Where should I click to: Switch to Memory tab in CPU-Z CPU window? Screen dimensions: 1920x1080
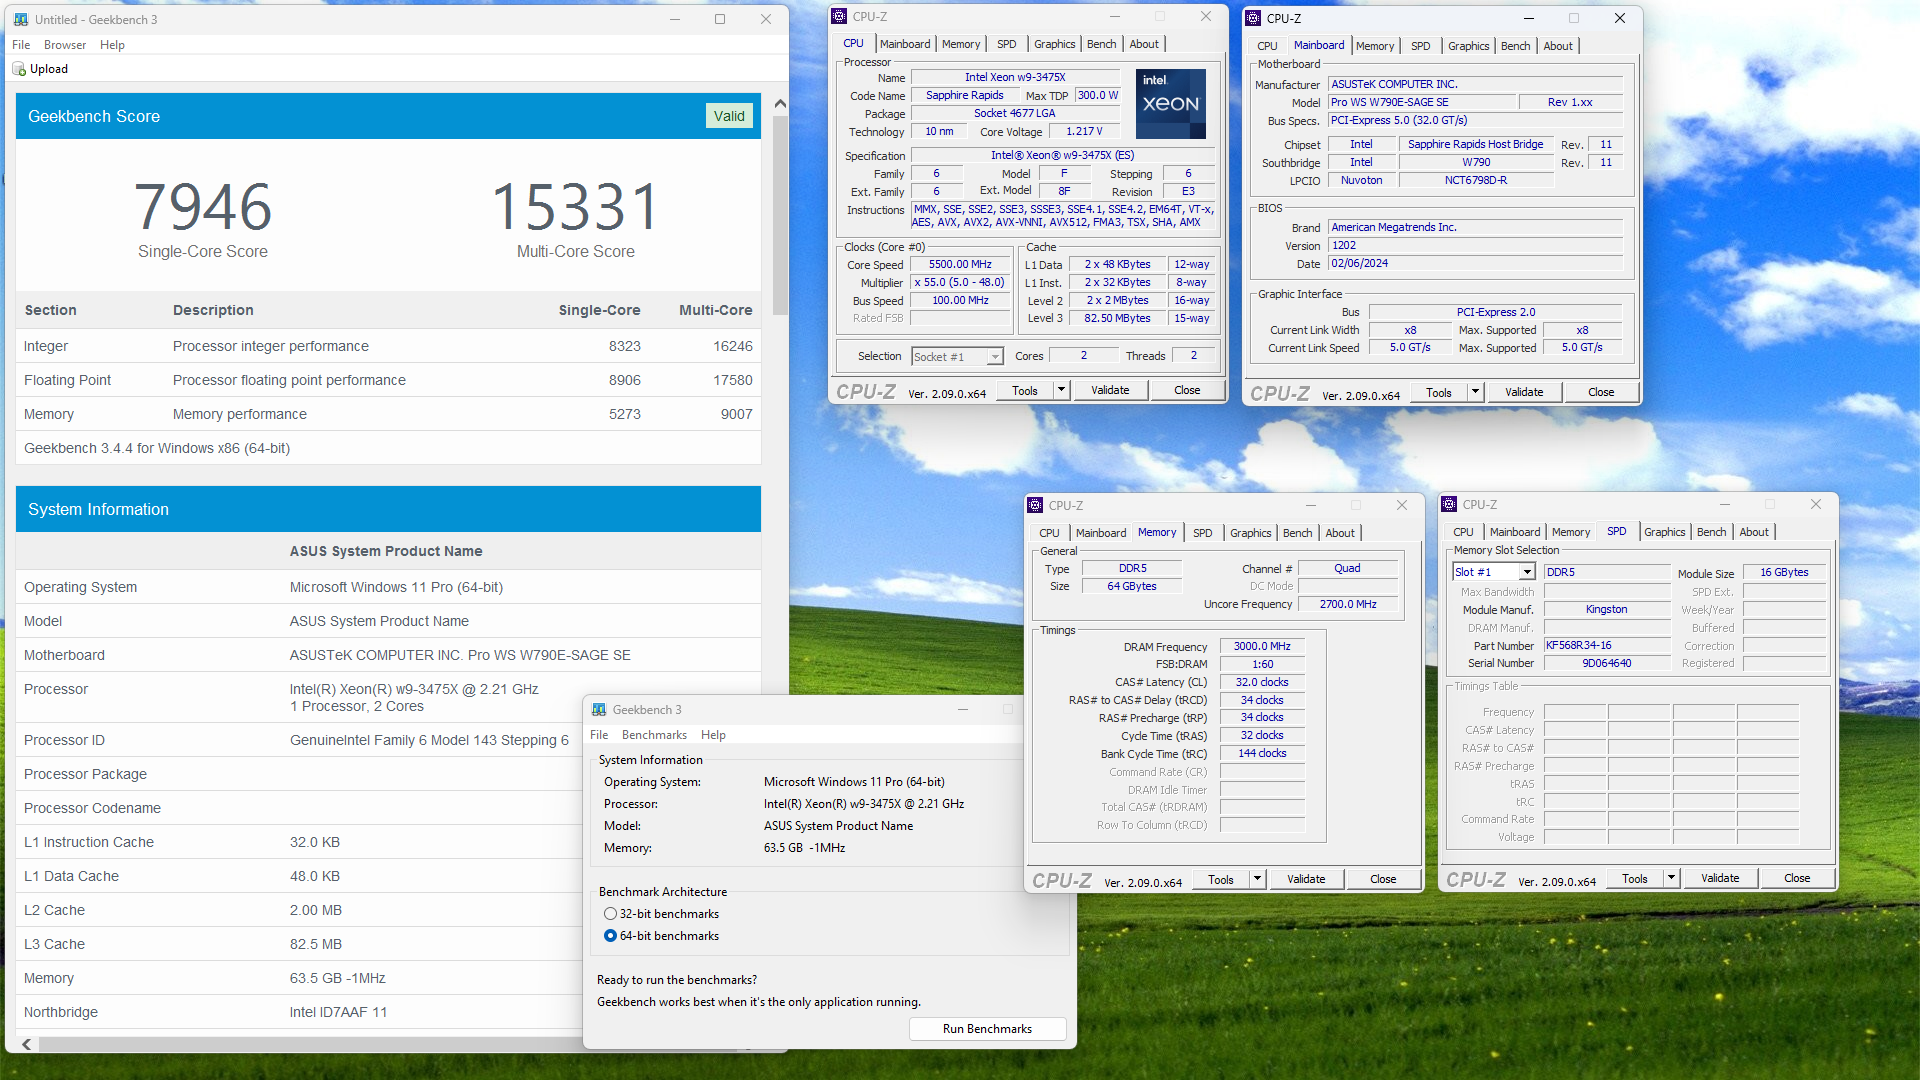pos(960,44)
